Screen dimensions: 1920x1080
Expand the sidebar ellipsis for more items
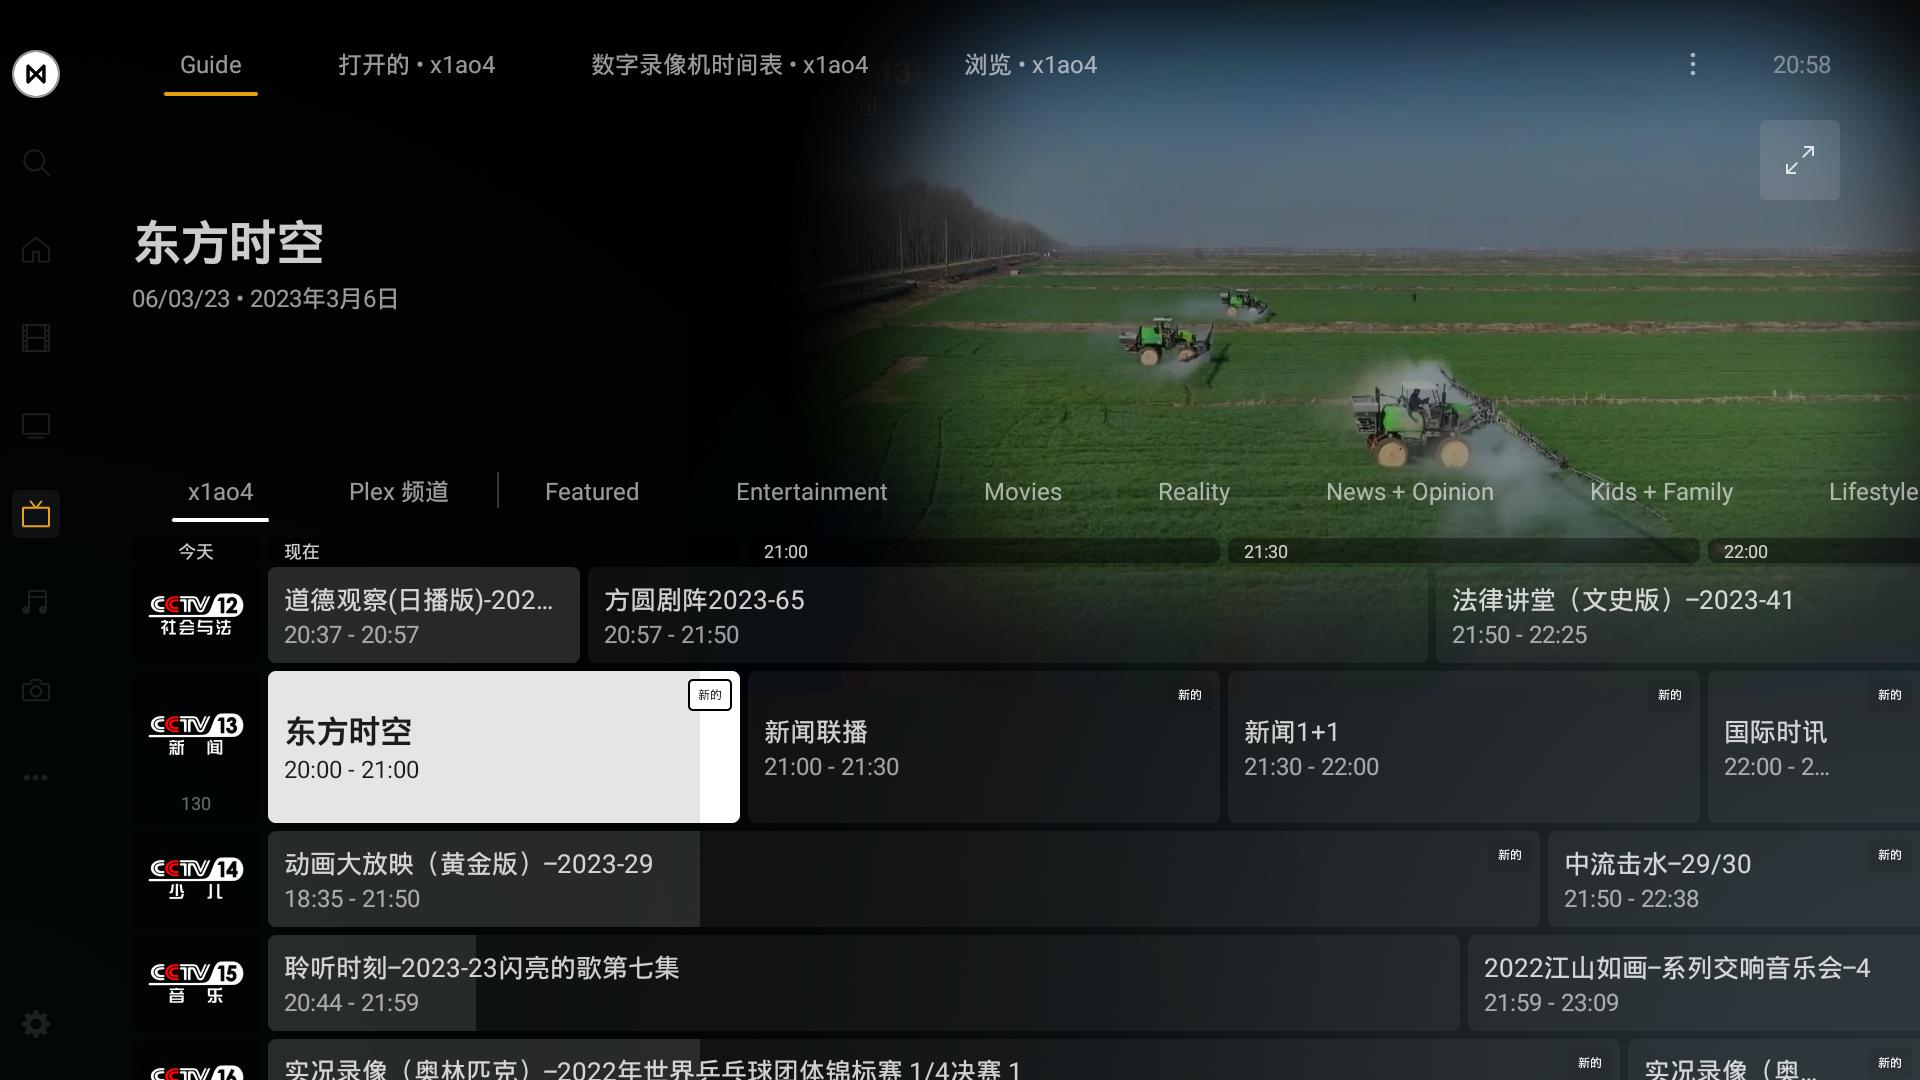[x=36, y=777]
